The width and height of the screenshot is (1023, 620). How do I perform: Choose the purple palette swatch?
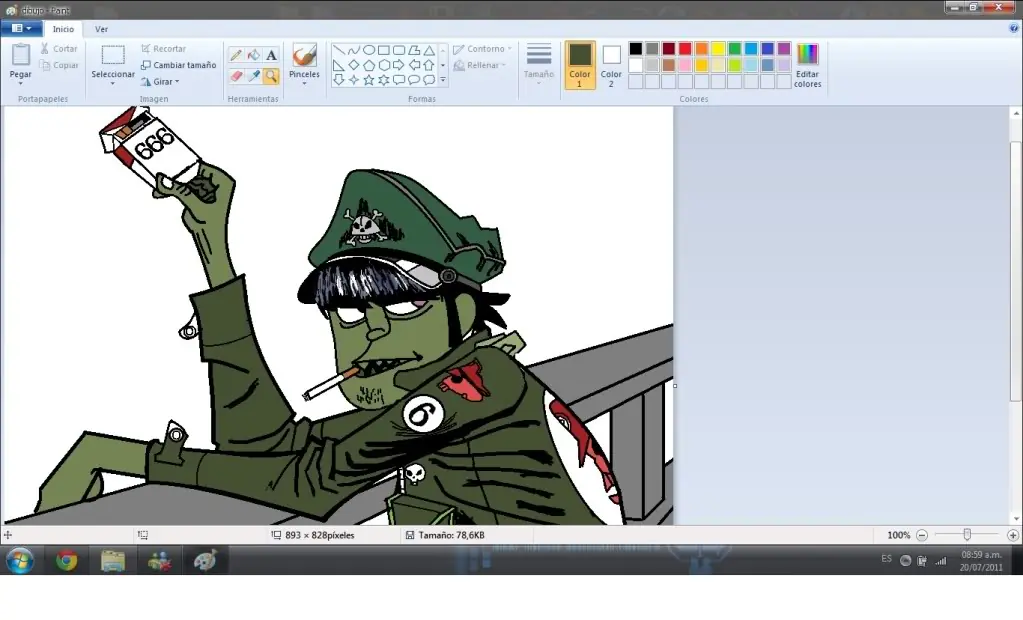[784, 48]
